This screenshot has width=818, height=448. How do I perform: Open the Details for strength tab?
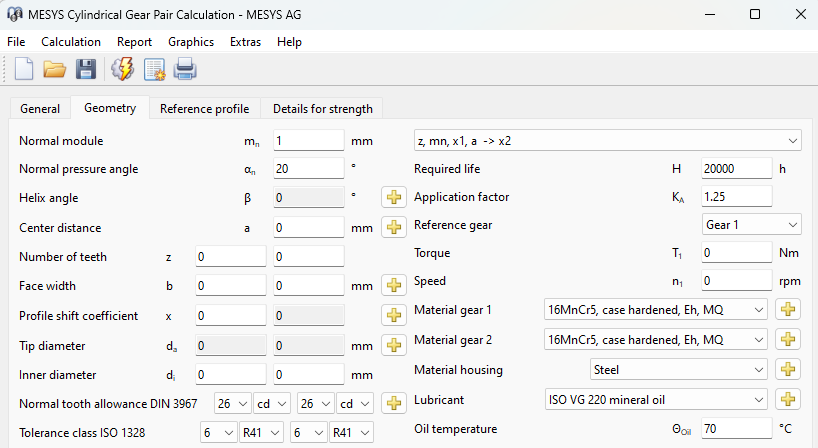pos(322,109)
